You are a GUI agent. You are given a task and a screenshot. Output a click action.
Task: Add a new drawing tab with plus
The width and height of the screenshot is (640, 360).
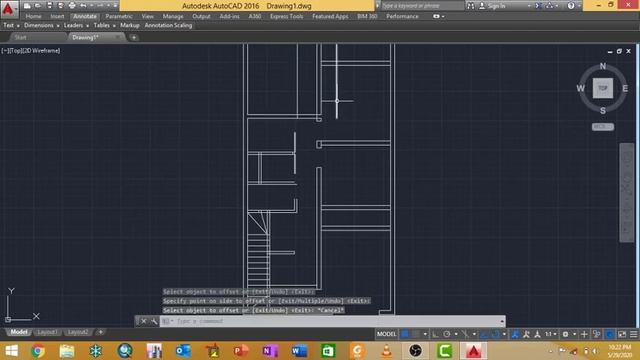tap(133, 38)
